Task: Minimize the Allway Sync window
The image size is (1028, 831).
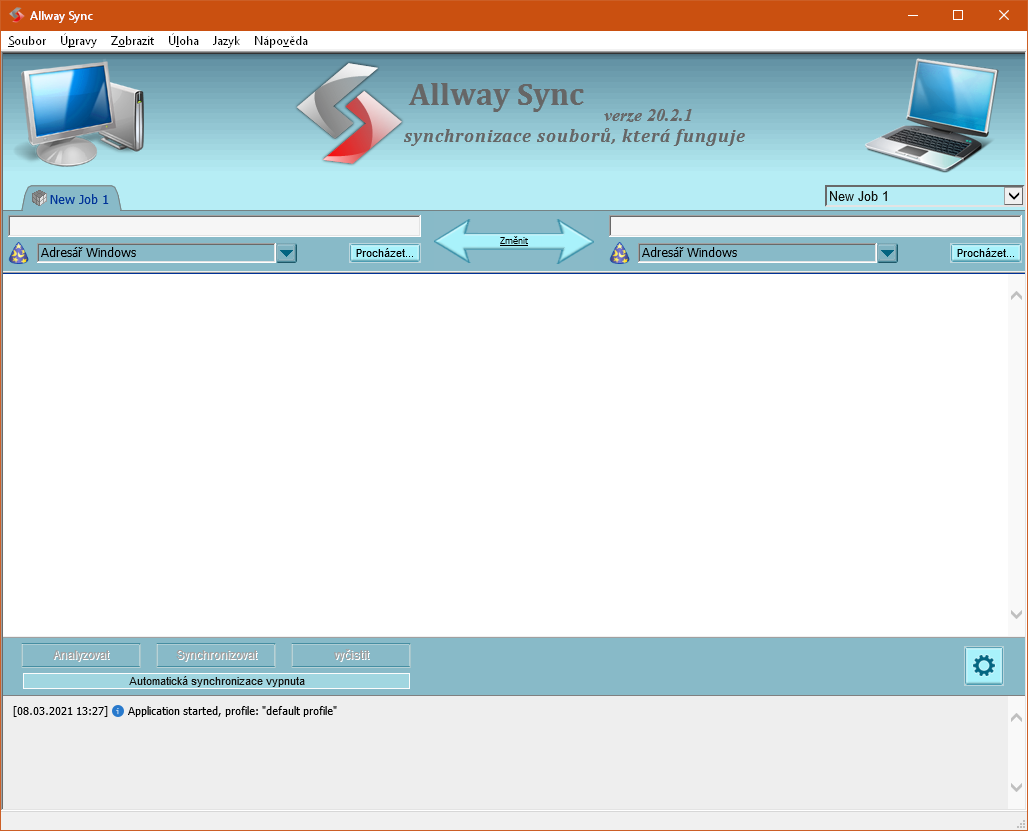Action: coord(913,15)
